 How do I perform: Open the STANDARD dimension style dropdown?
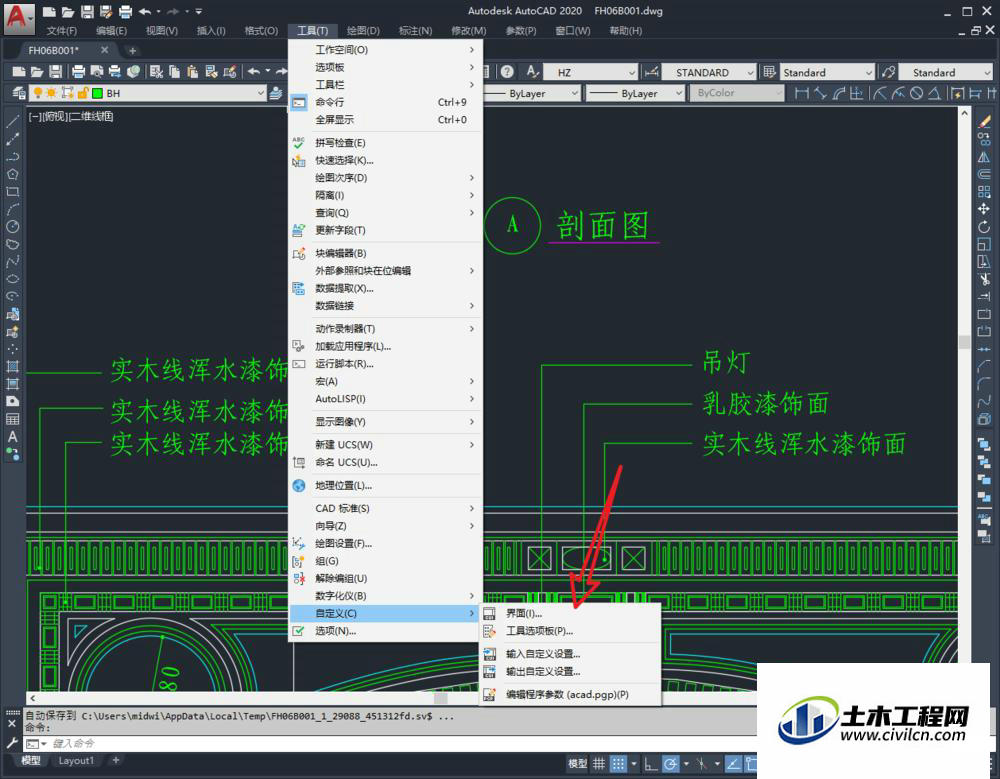[750, 72]
